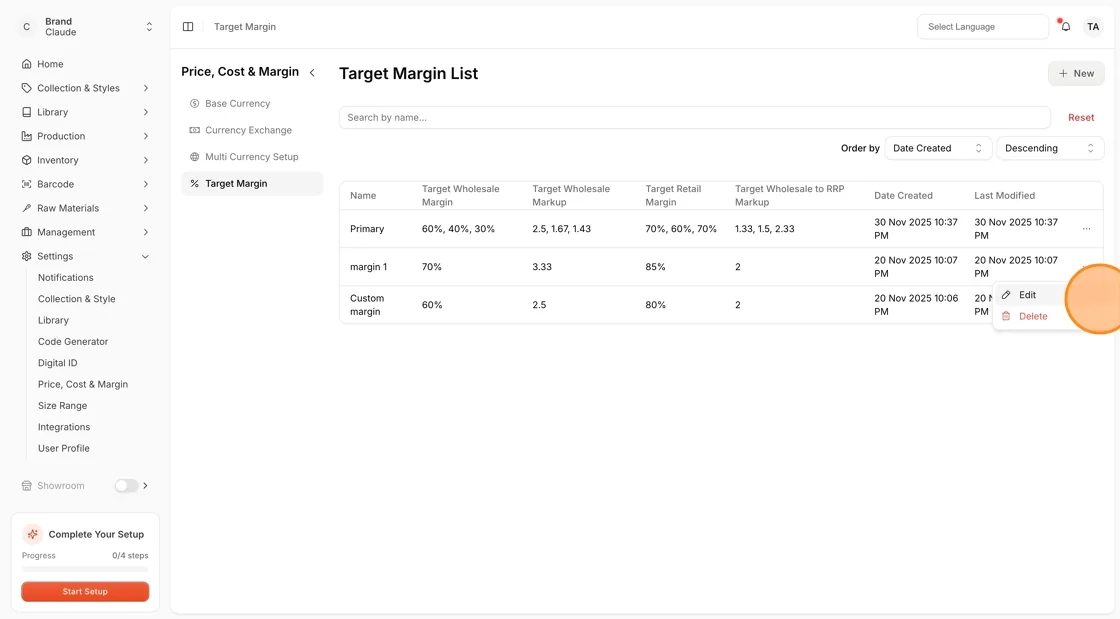Viewport: 1120px width, 619px height.
Task: Open the Descending sort direction dropdown
Action: click(1050, 148)
